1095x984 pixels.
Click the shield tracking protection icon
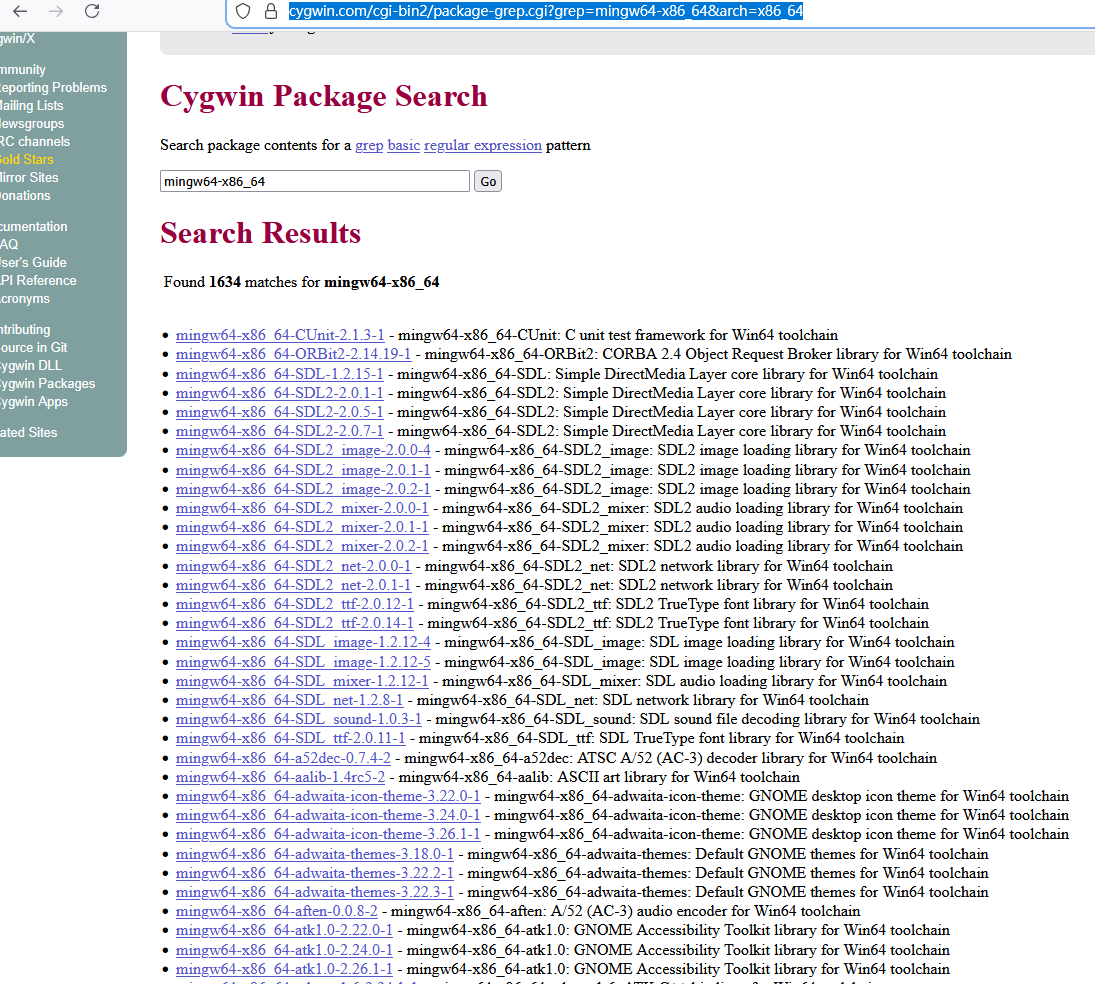click(242, 11)
